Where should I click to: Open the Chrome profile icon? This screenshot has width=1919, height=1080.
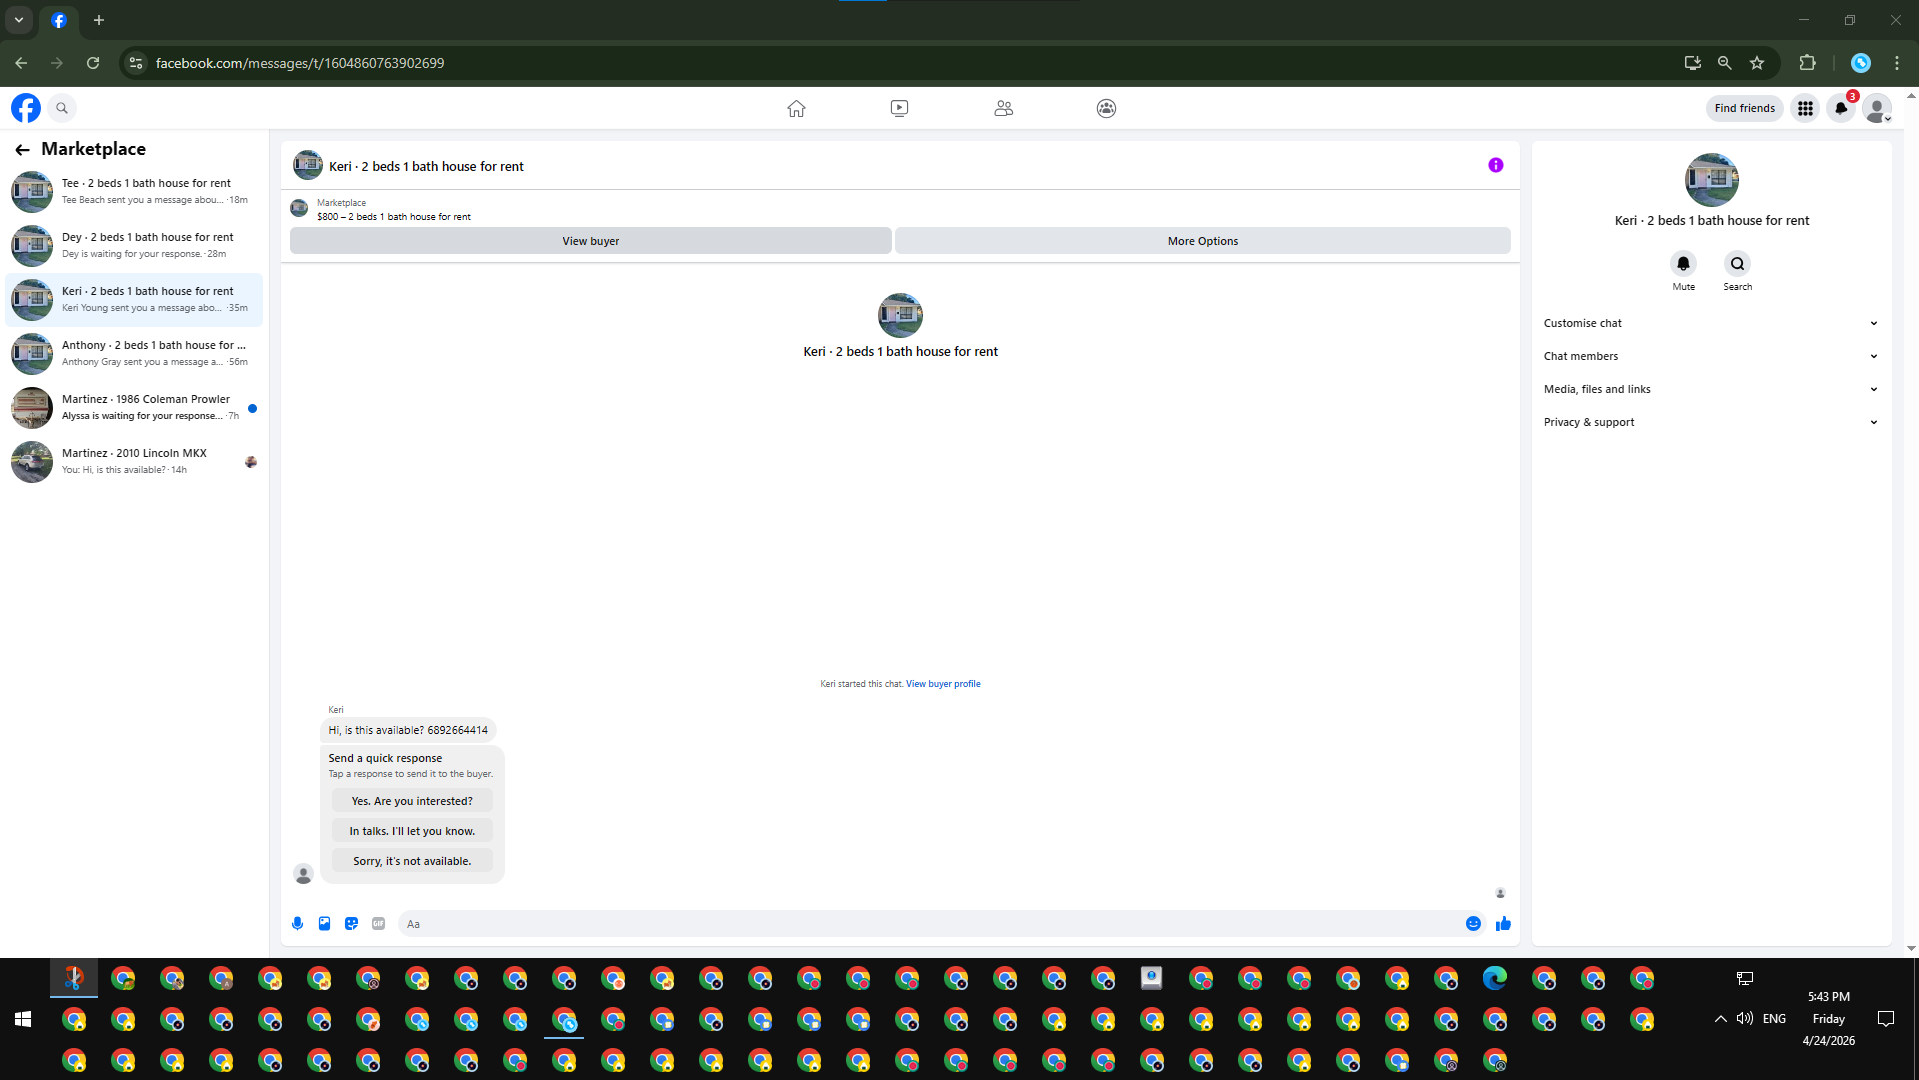(x=1861, y=63)
